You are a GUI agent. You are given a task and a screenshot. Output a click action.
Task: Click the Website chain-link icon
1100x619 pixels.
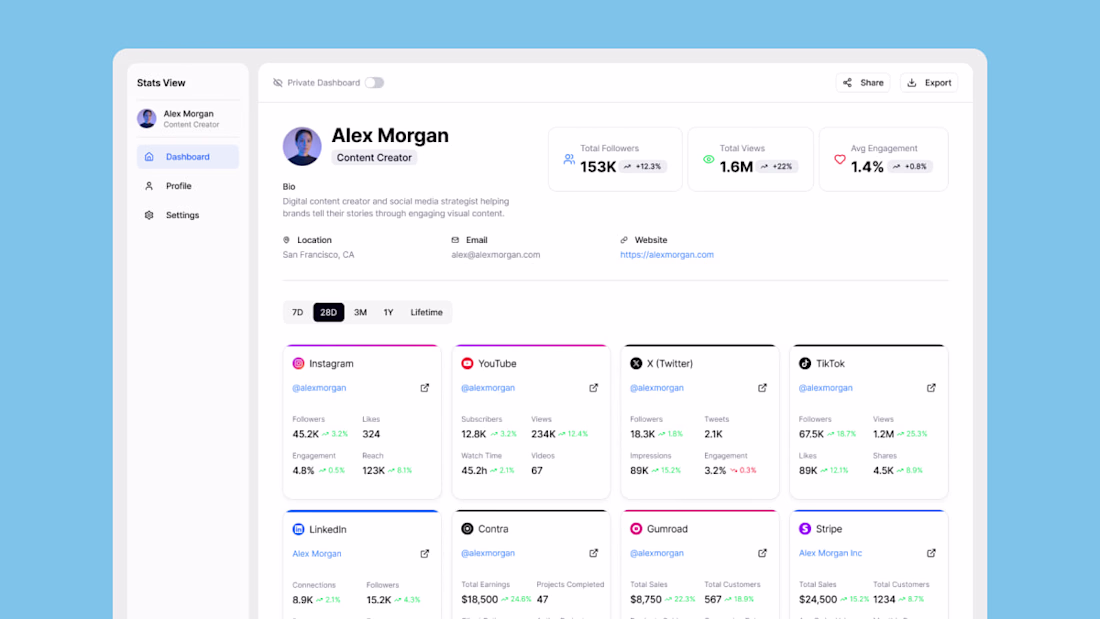pyautogui.click(x=624, y=240)
